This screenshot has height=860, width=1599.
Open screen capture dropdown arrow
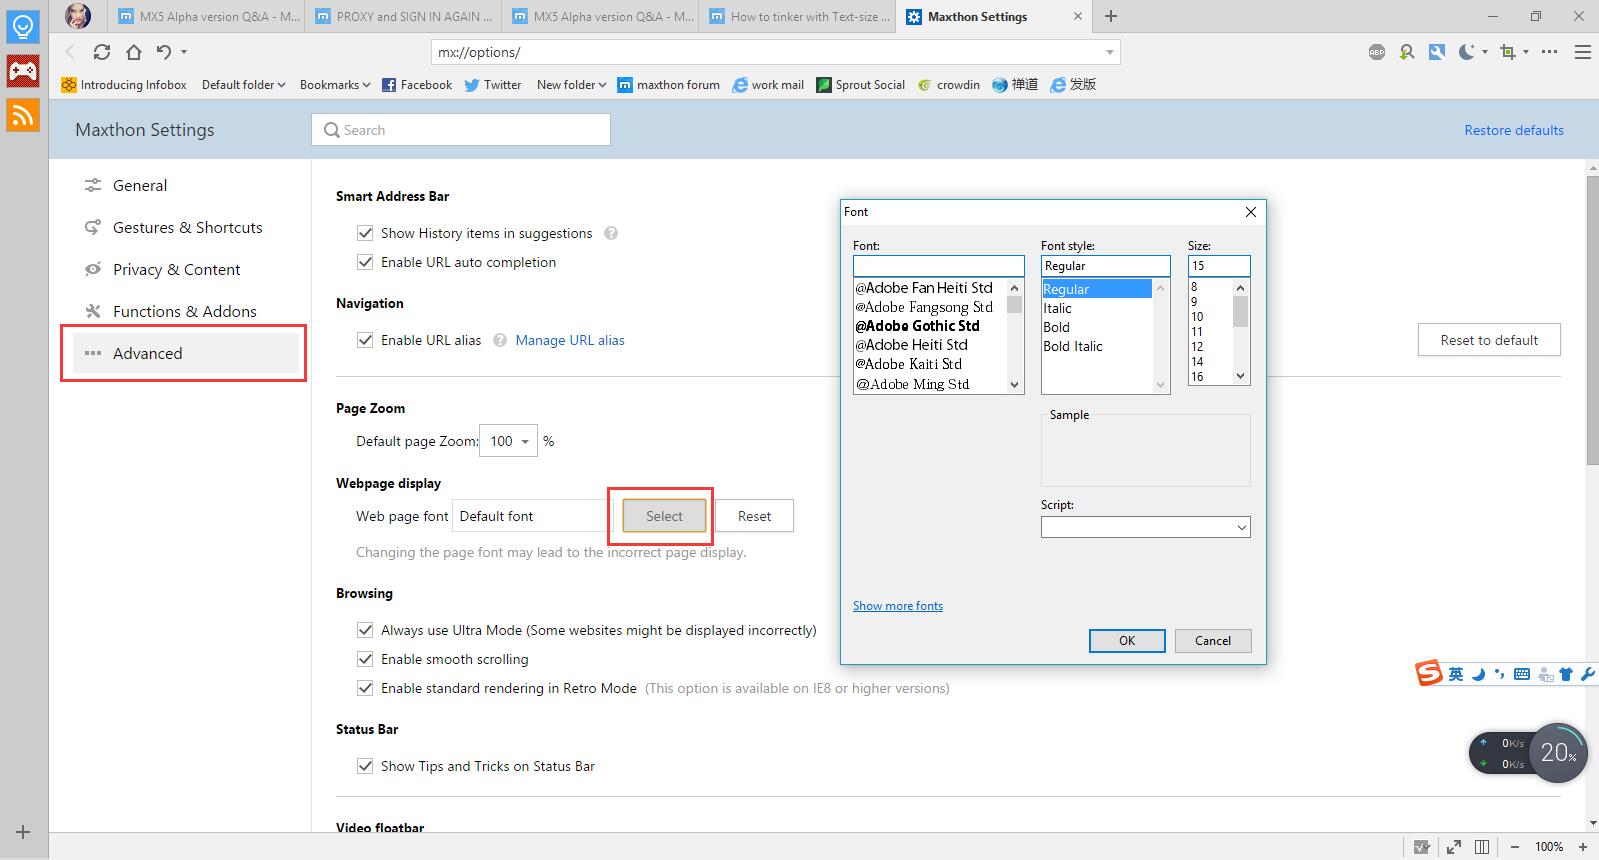pos(1526,52)
